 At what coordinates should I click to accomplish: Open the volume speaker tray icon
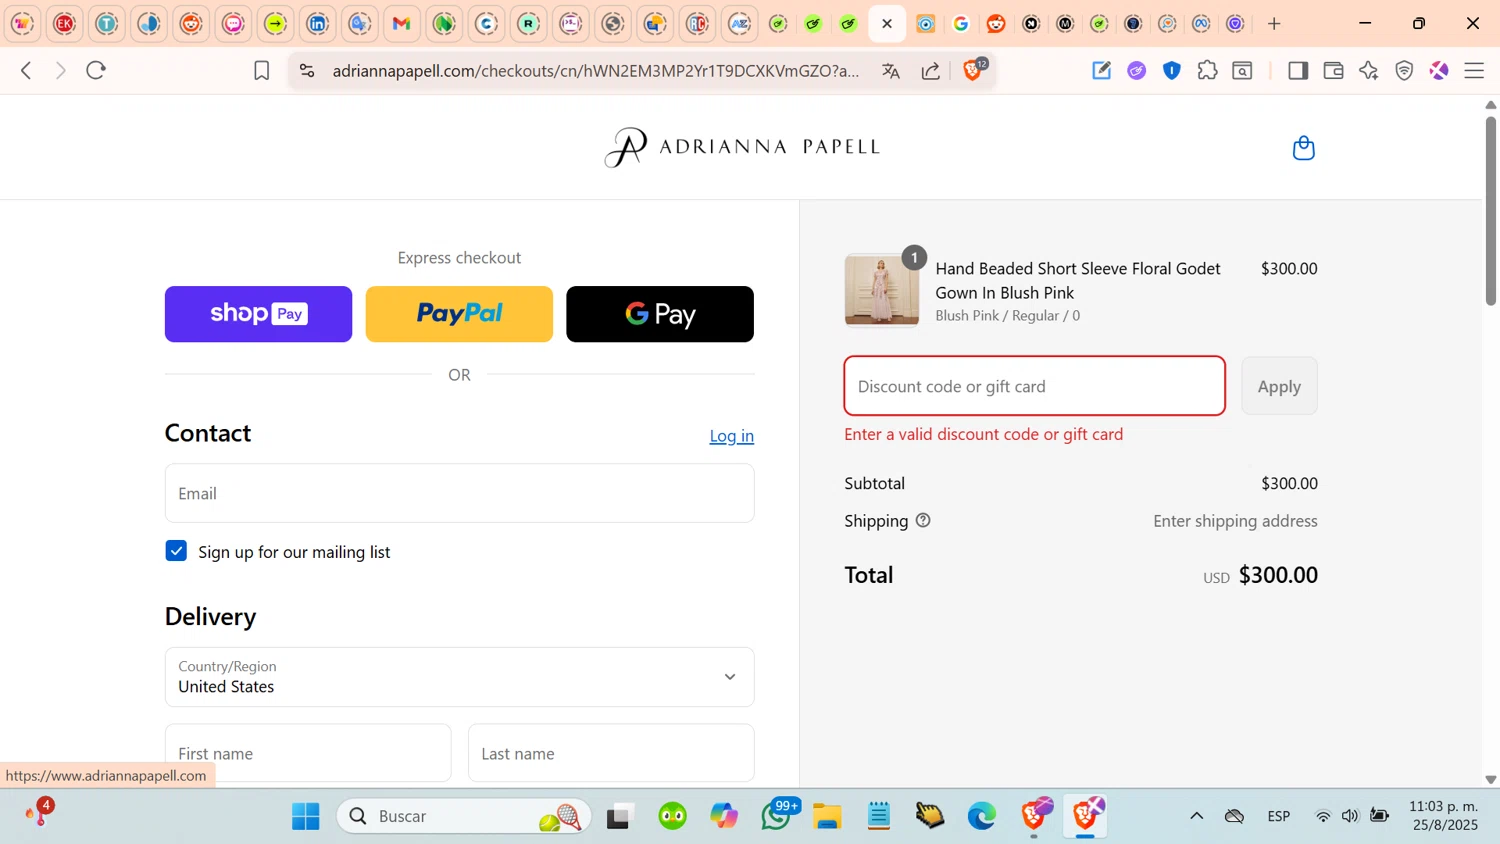(1350, 816)
